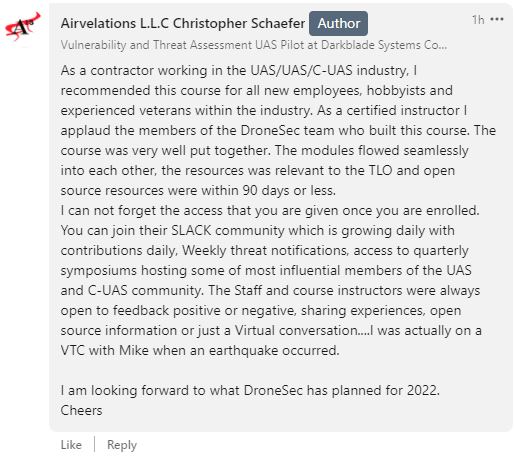This screenshot has width=514, height=461.
Task: Select the Vulnerability and Threat Assessment headline
Action: [x=254, y=45]
